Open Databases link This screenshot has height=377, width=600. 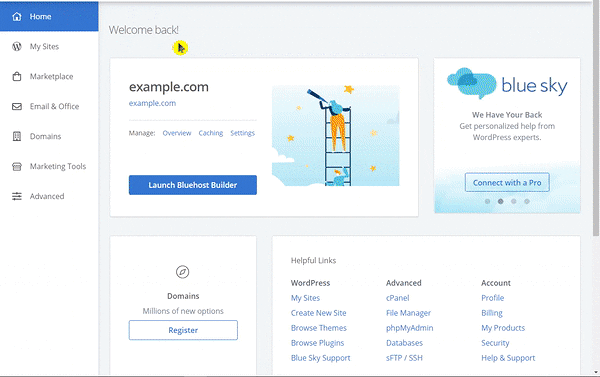(404, 343)
